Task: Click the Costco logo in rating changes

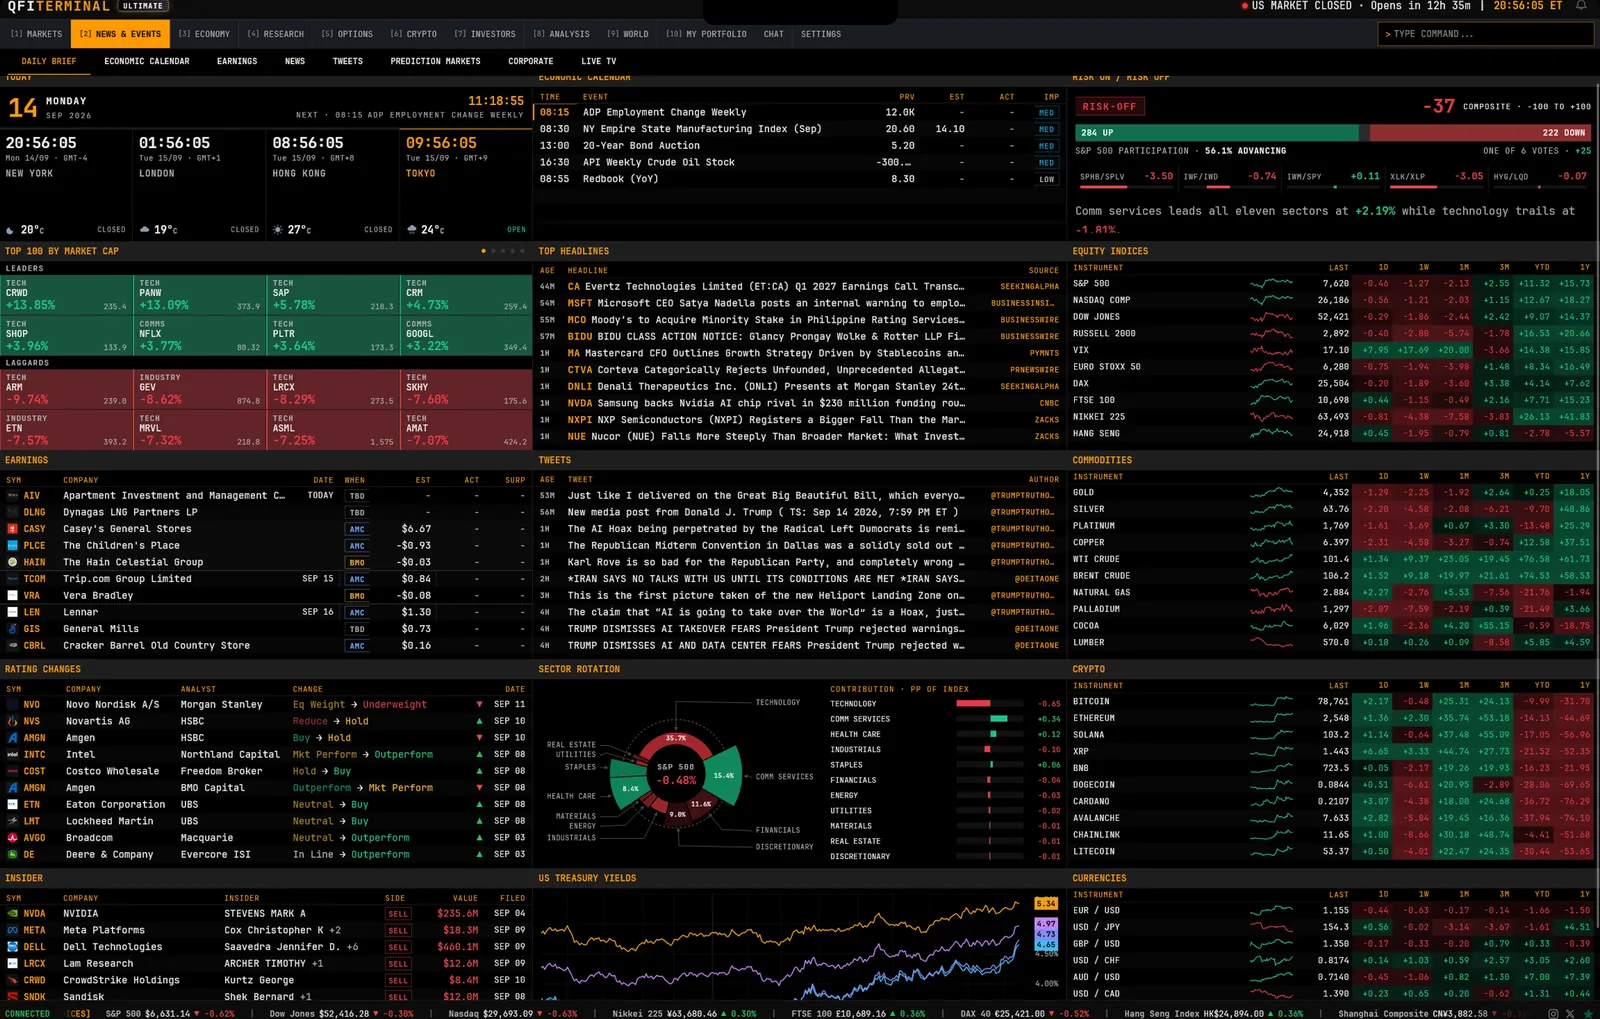Action: (x=12, y=771)
